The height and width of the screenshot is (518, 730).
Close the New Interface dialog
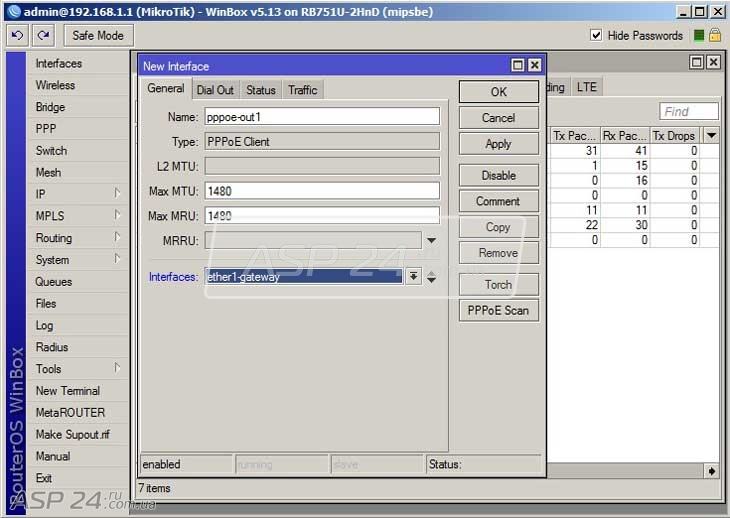click(534, 65)
